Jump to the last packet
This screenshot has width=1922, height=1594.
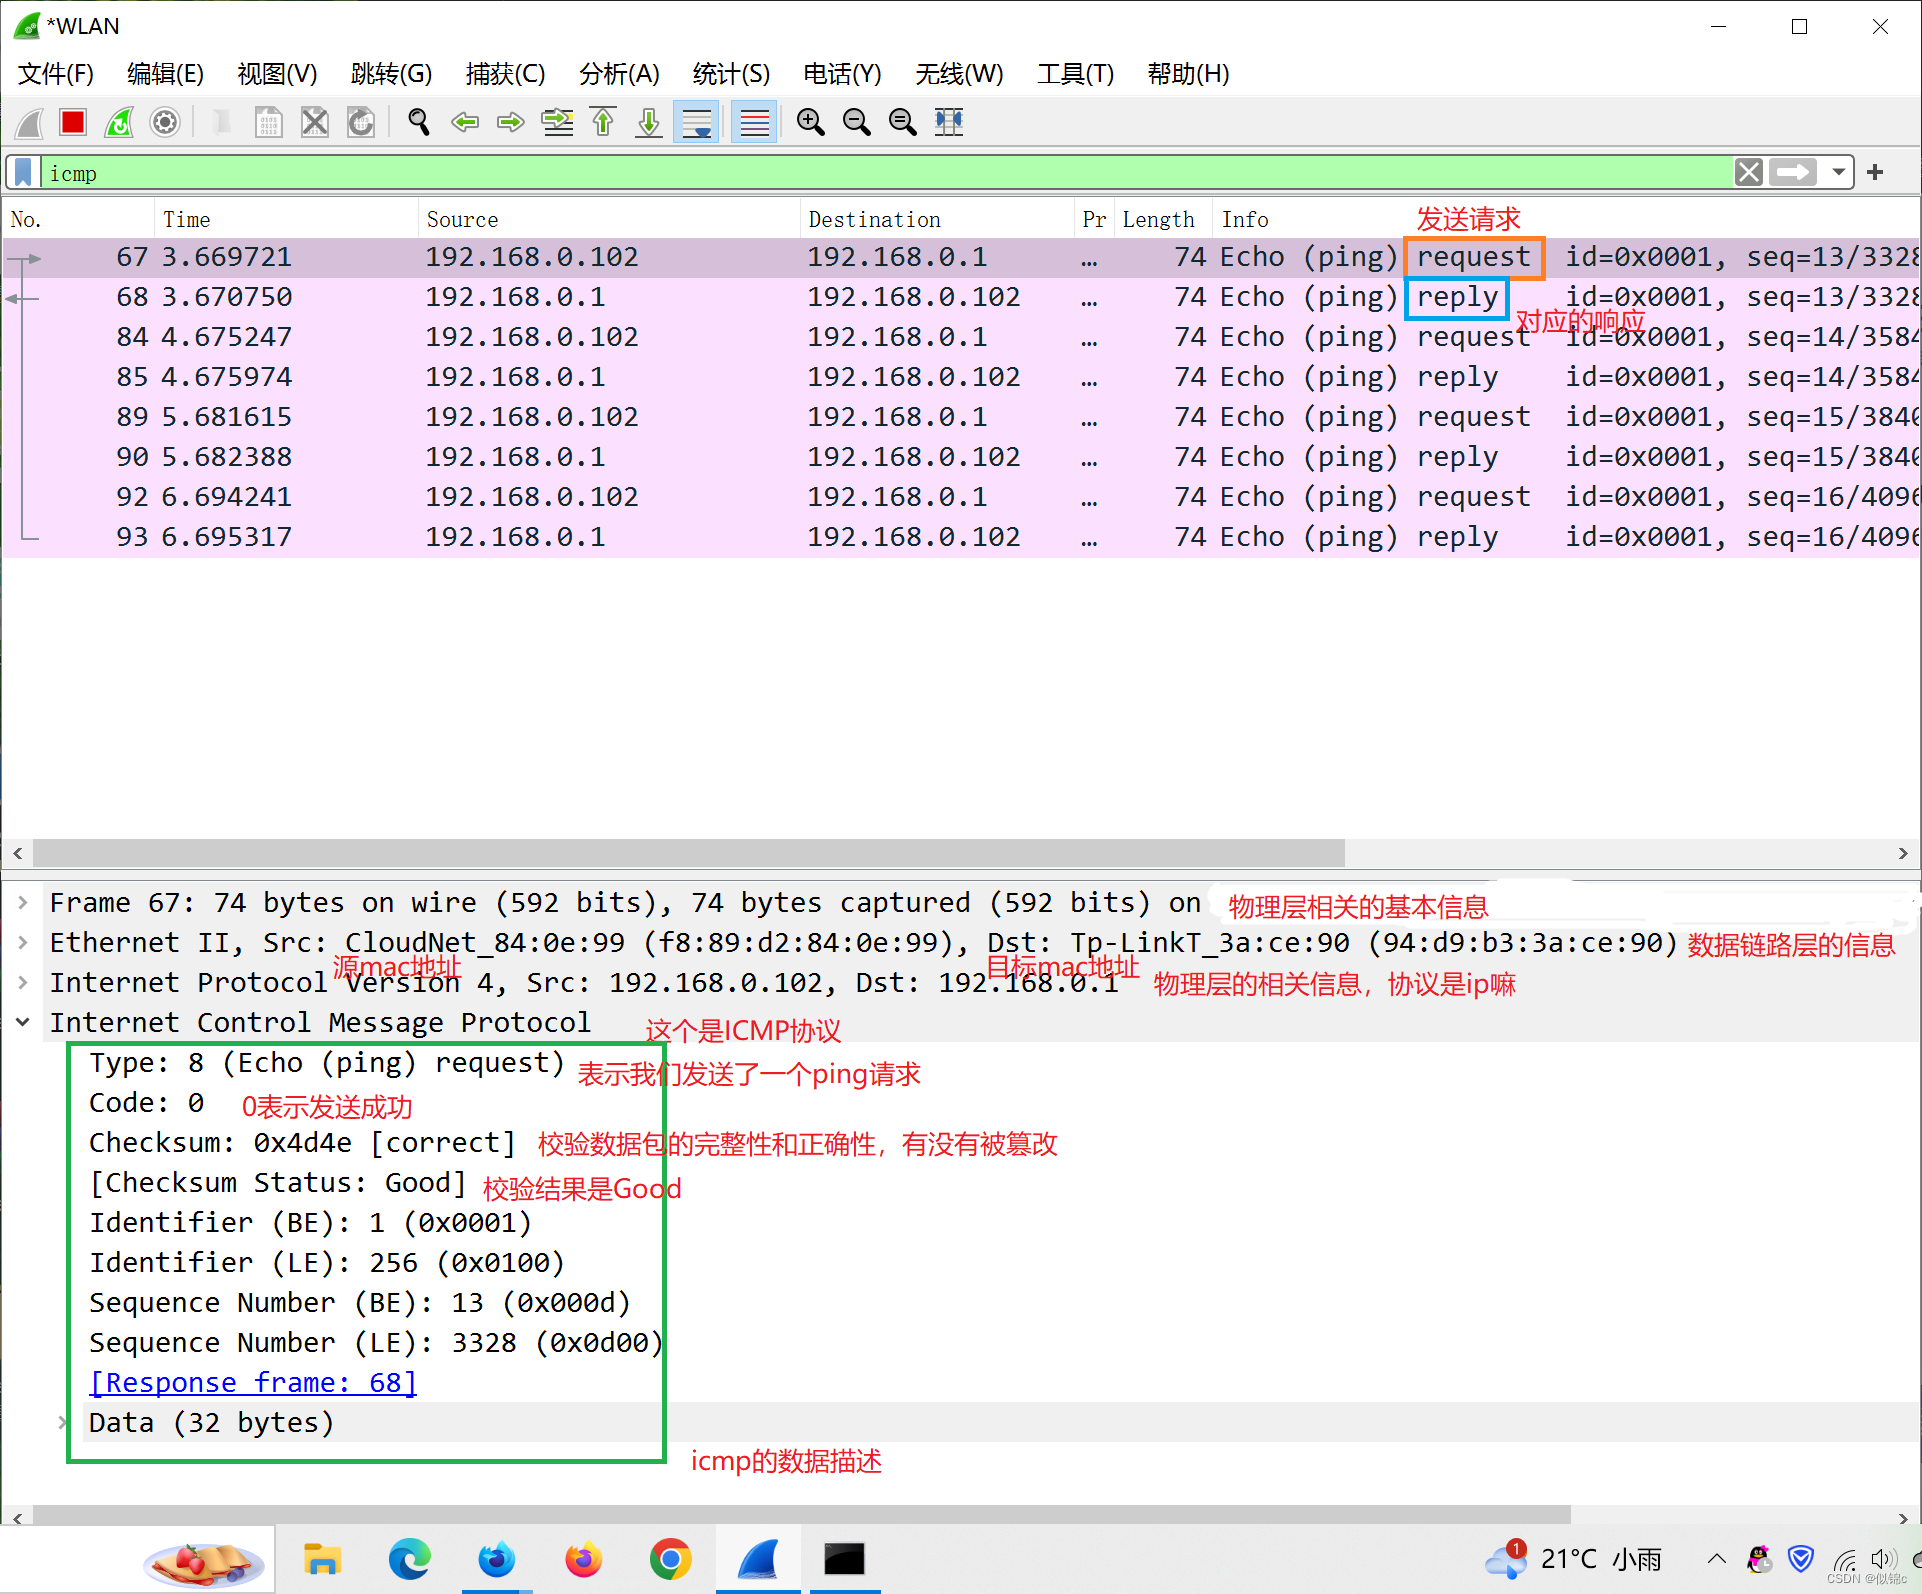(649, 122)
